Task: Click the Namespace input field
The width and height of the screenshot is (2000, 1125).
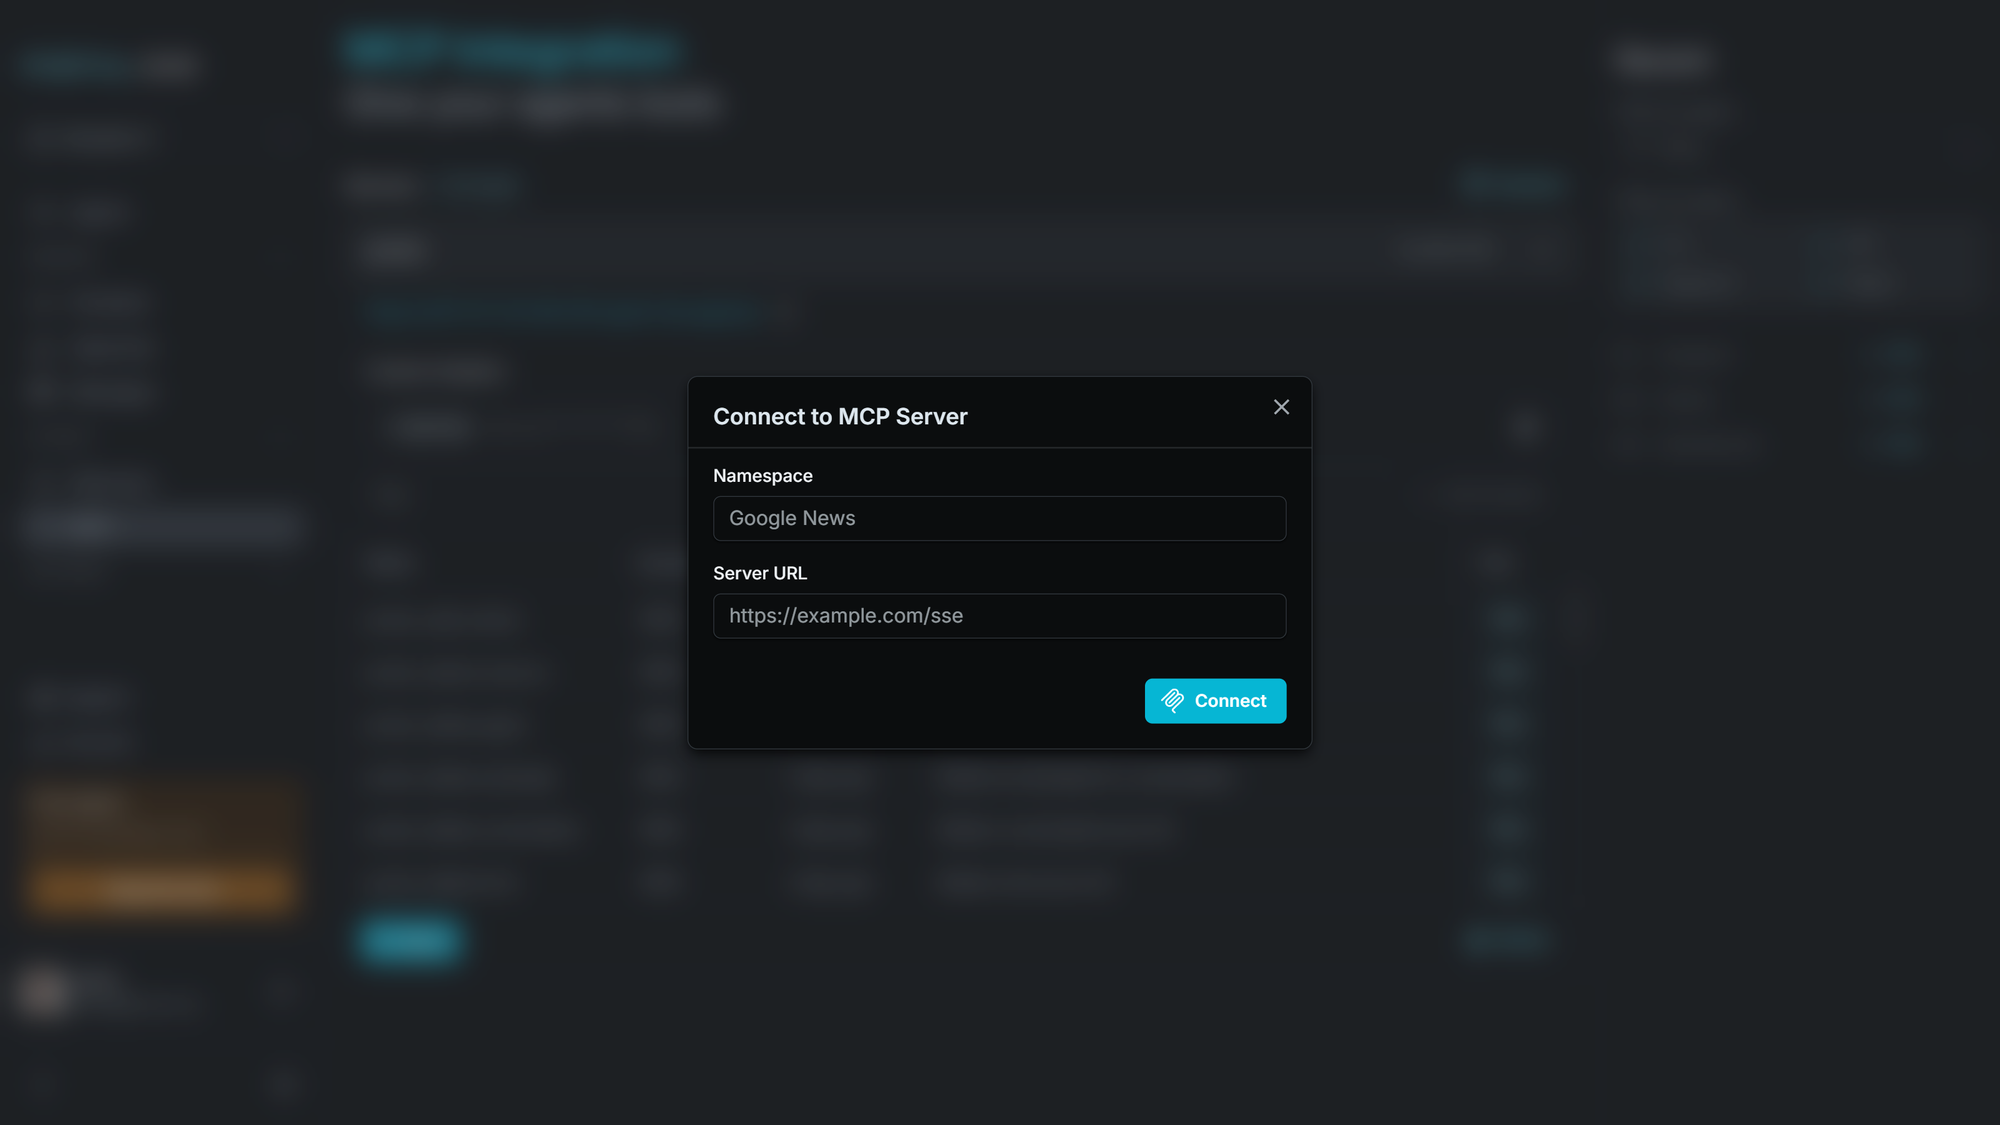Action: [x=999, y=518]
